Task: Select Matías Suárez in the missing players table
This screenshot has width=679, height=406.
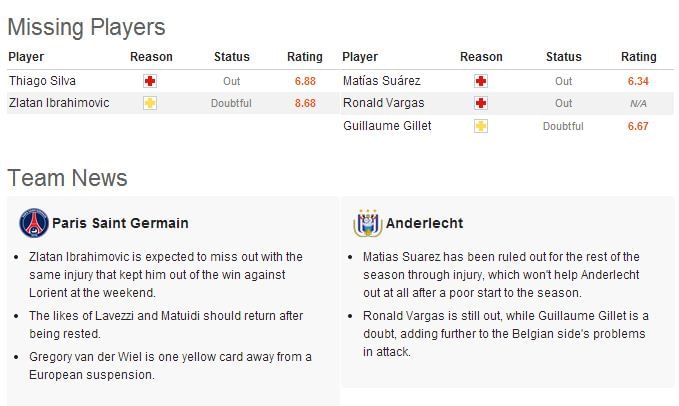Action: 381,81
